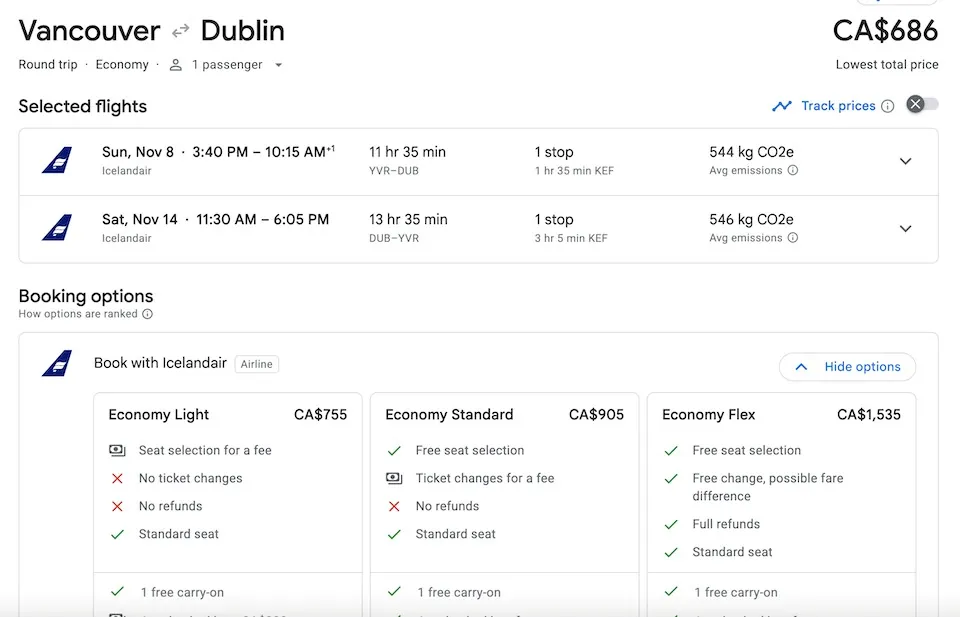960x617 pixels.
Task: Click checkmark beside Economy Light Standard seat
Action: pyautogui.click(x=117, y=534)
